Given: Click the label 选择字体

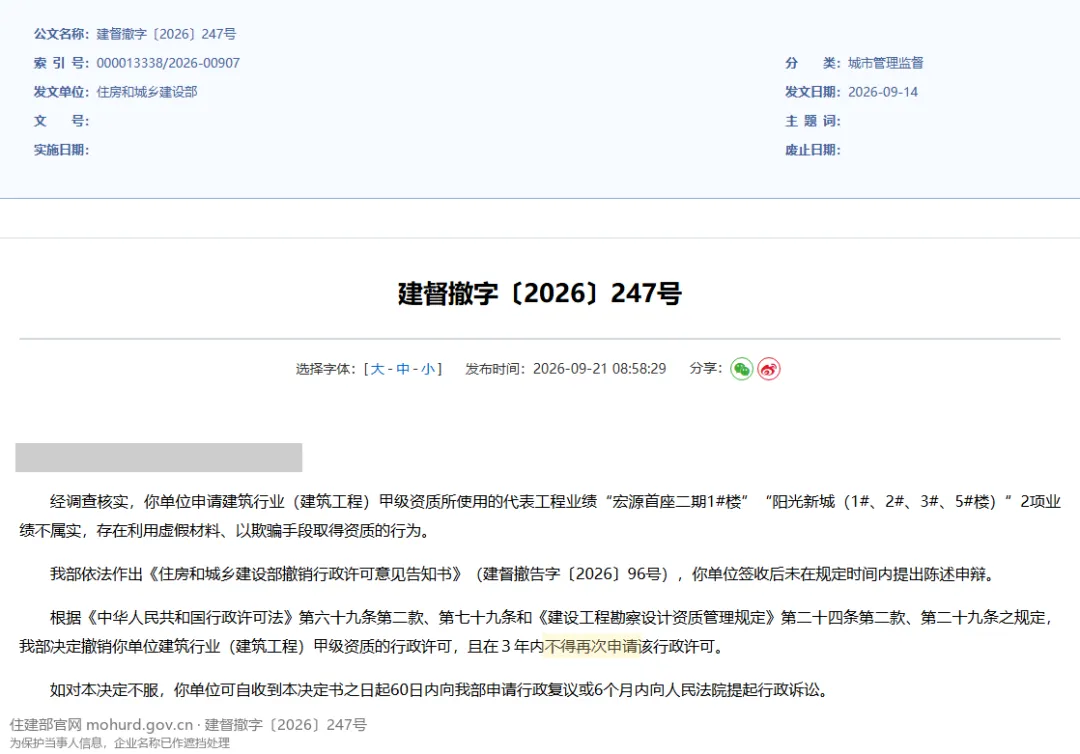Looking at the screenshot, I should tap(325, 369).
